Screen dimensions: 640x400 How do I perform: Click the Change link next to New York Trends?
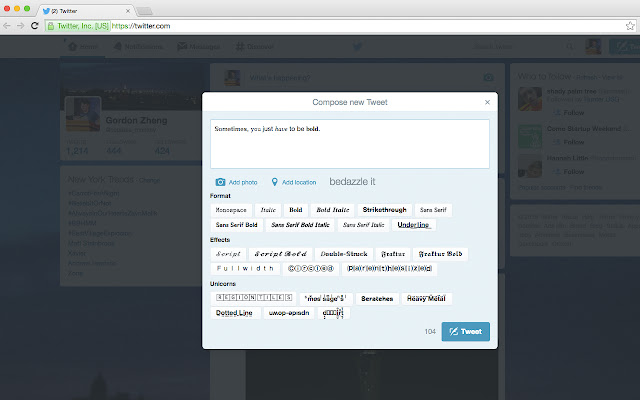(x=149, y=180)
